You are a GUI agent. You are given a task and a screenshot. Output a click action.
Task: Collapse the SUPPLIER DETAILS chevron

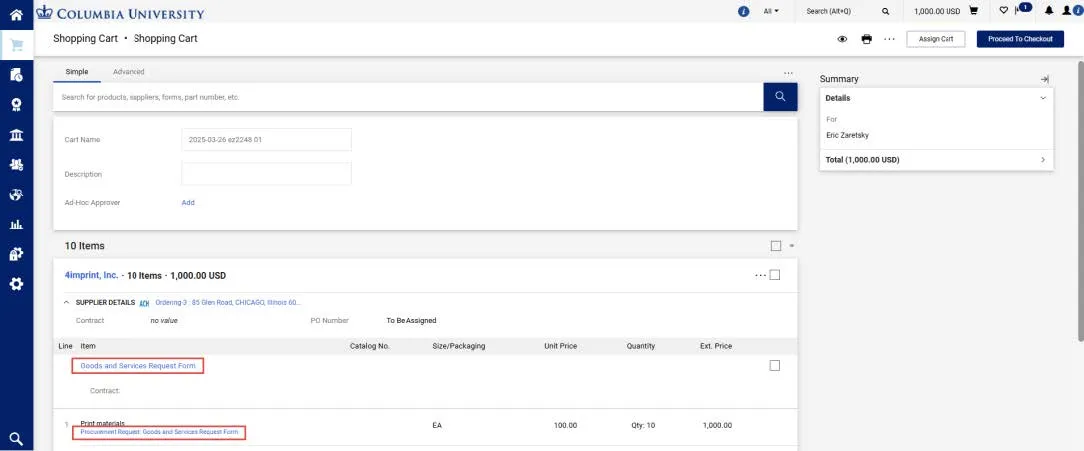[x=66, y=302]
